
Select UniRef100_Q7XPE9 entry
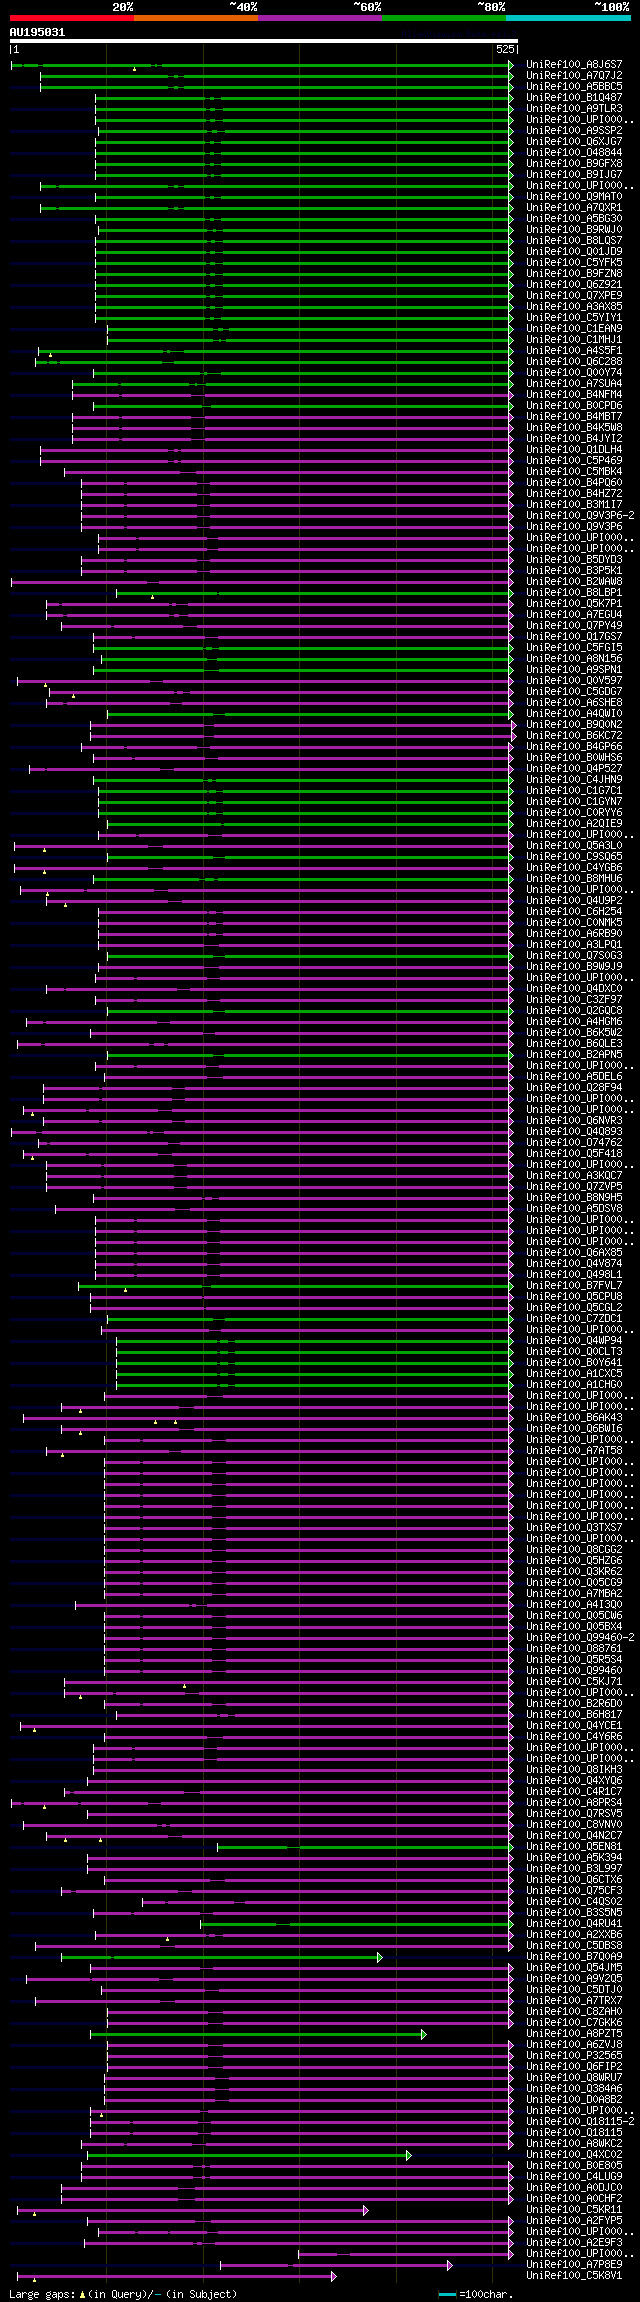574,296
